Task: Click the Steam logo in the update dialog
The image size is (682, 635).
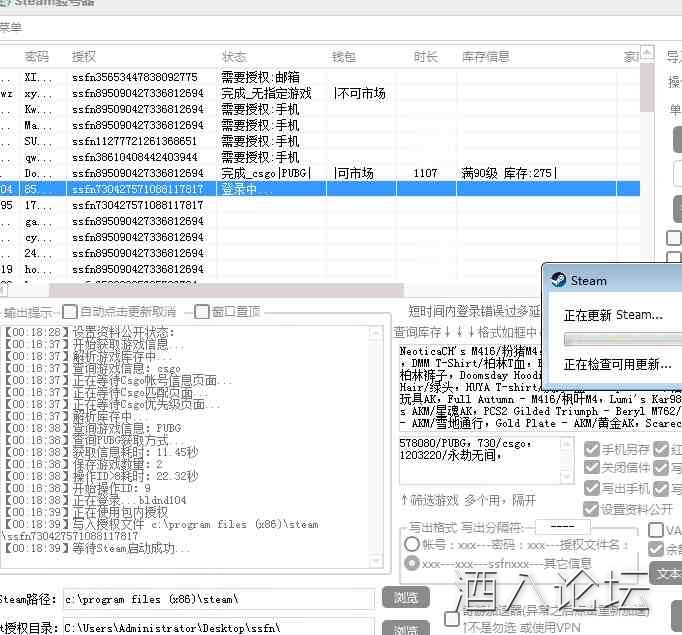Action: click(558, 280)
